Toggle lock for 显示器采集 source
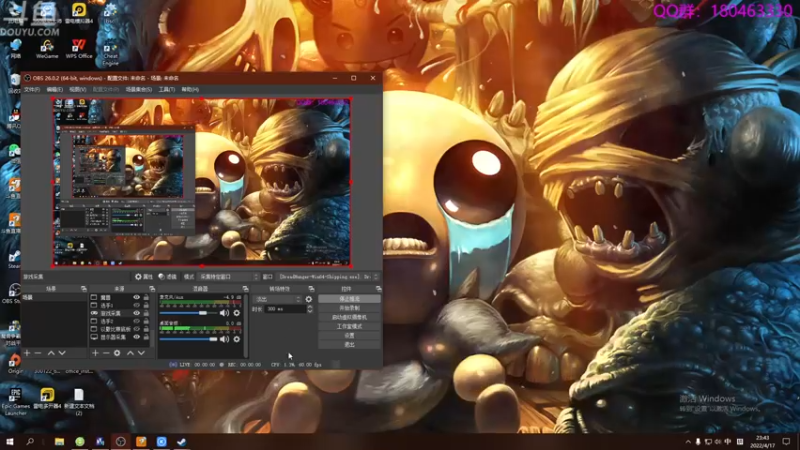 click(146, 337)
